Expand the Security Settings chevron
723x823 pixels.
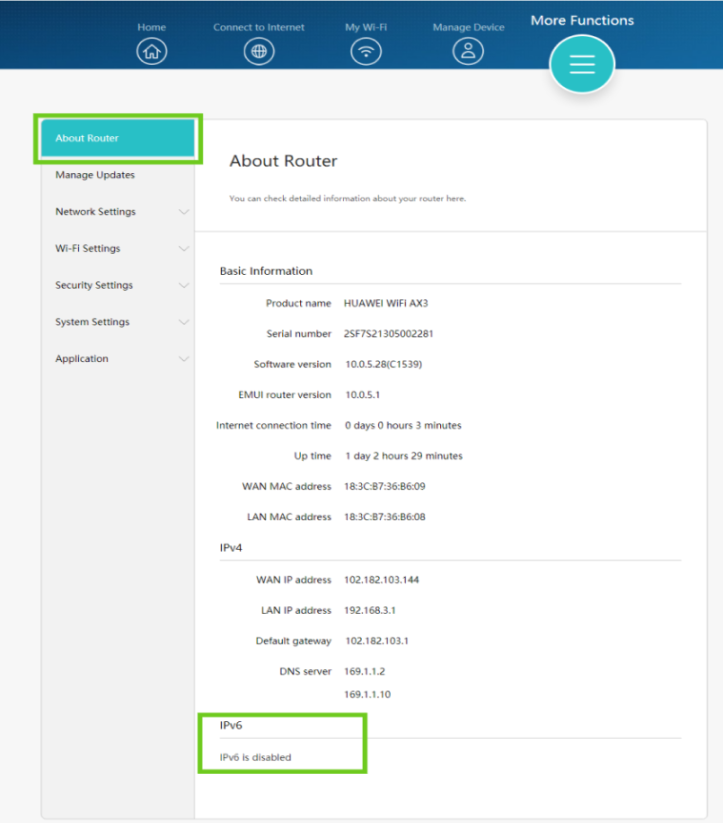click(x=183, y=285)
